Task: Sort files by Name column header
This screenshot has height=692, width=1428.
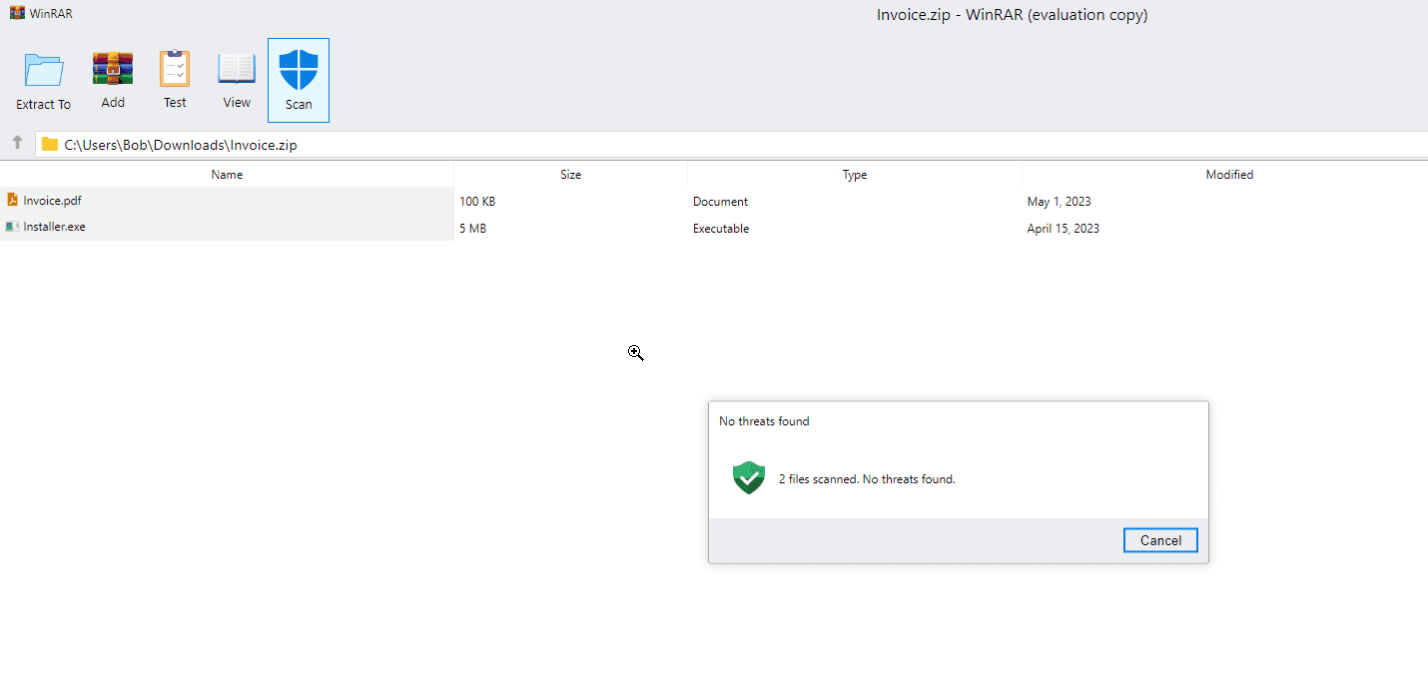Action: (x=227, y=174)
